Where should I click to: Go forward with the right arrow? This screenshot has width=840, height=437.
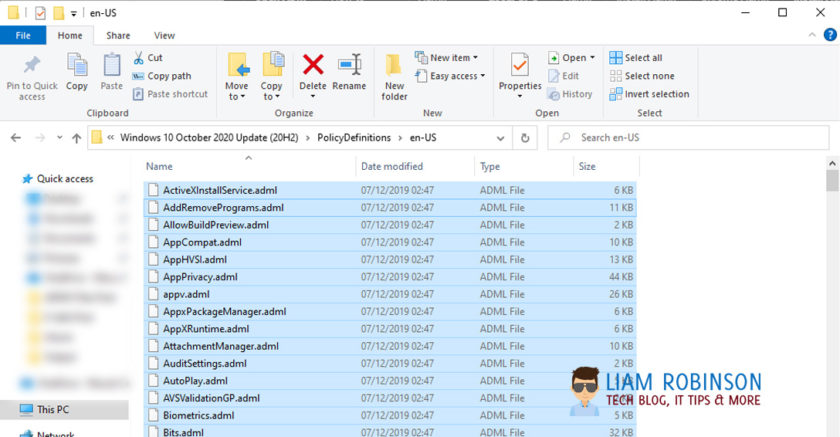coord(40,138)
